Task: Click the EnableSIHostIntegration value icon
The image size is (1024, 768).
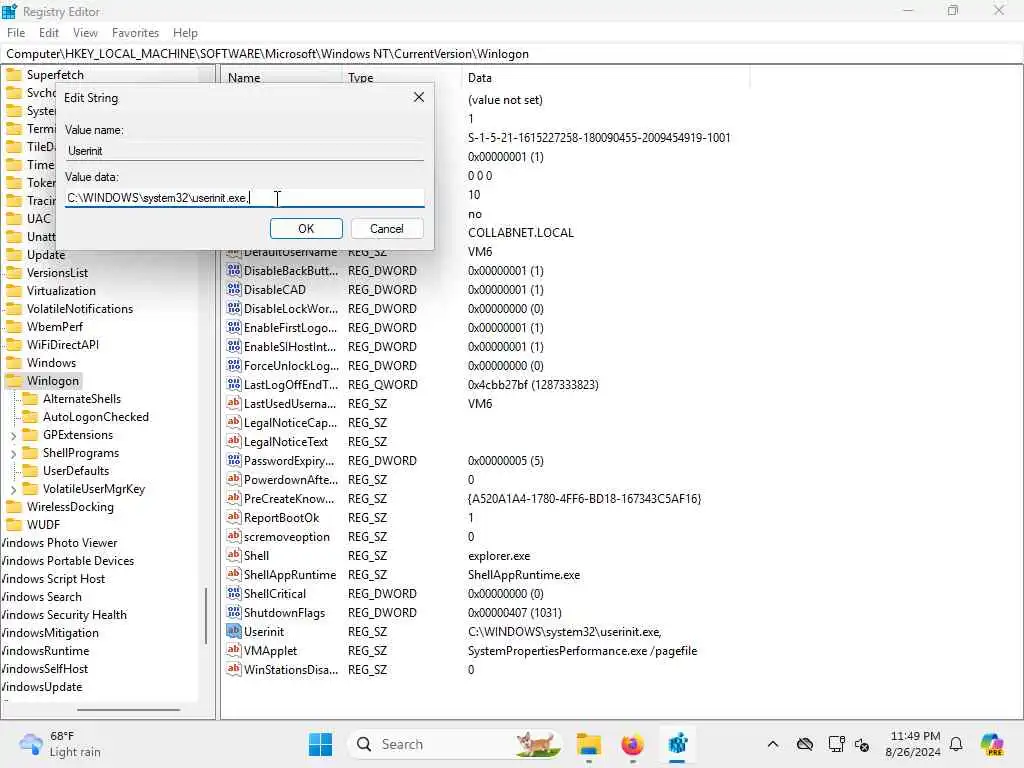Action: (x=234, y=346)
